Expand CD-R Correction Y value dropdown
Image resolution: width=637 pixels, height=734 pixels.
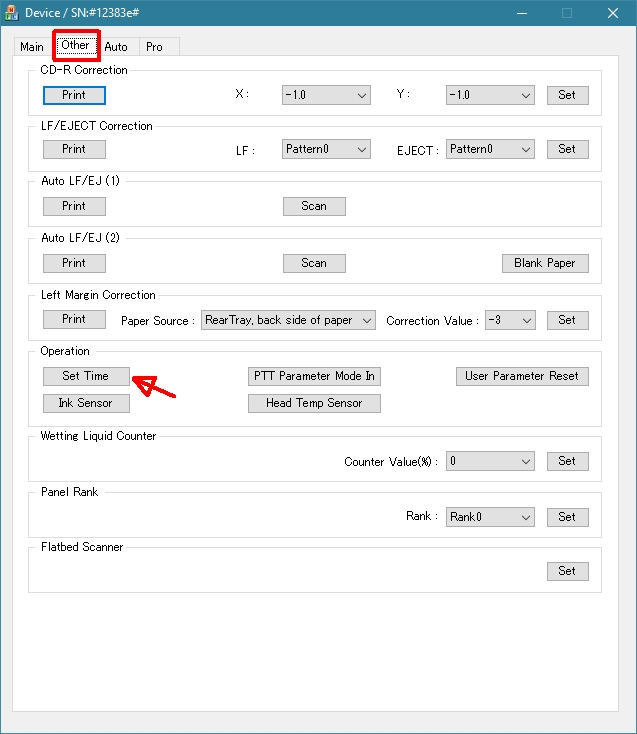click(x=490, y=95)
